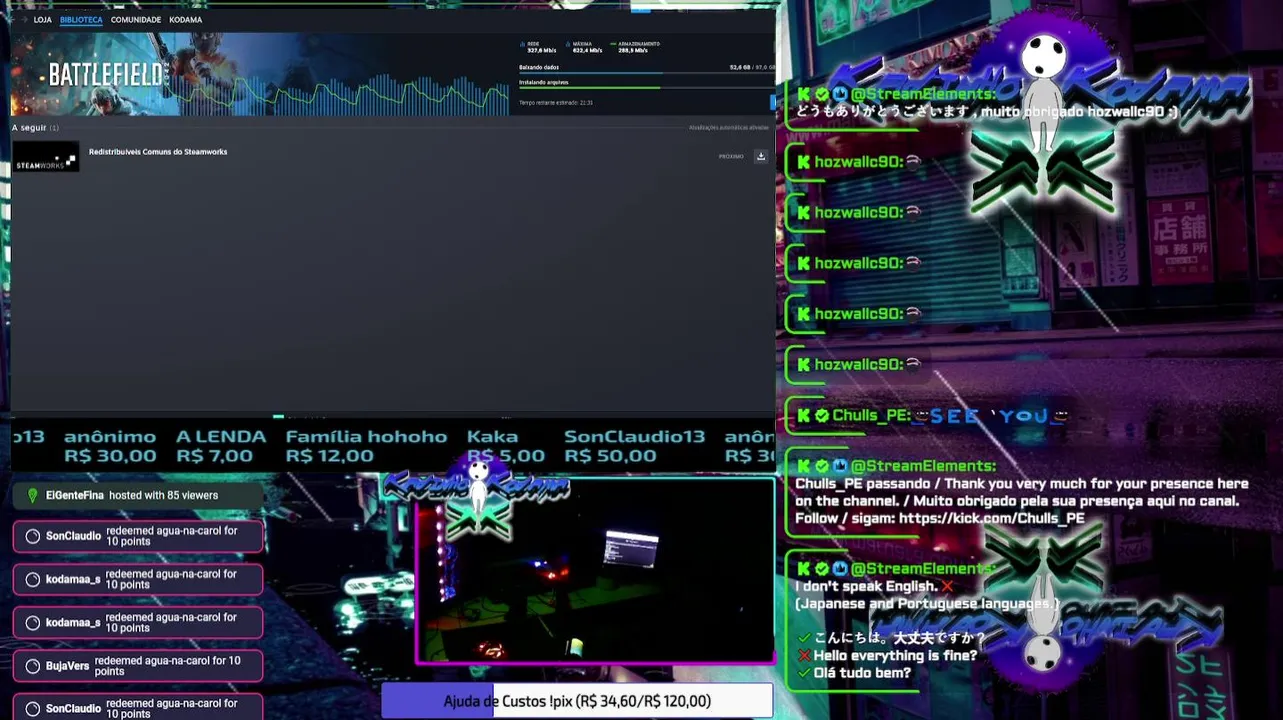This screenshot has height=720, width=1283.
Task: Click the 'A seguir (1)' queue heading
Action: click(x=35, y=128)
